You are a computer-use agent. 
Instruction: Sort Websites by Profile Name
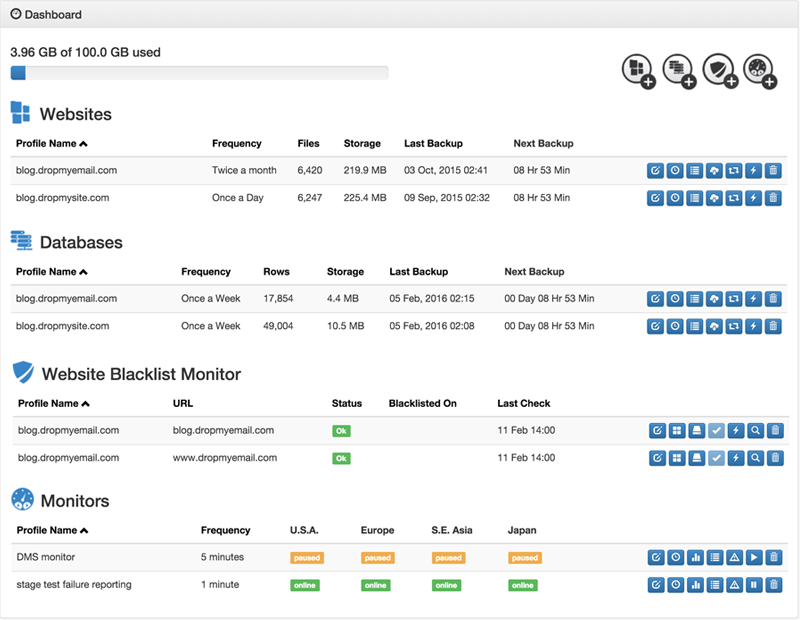(x=48, y=143)
